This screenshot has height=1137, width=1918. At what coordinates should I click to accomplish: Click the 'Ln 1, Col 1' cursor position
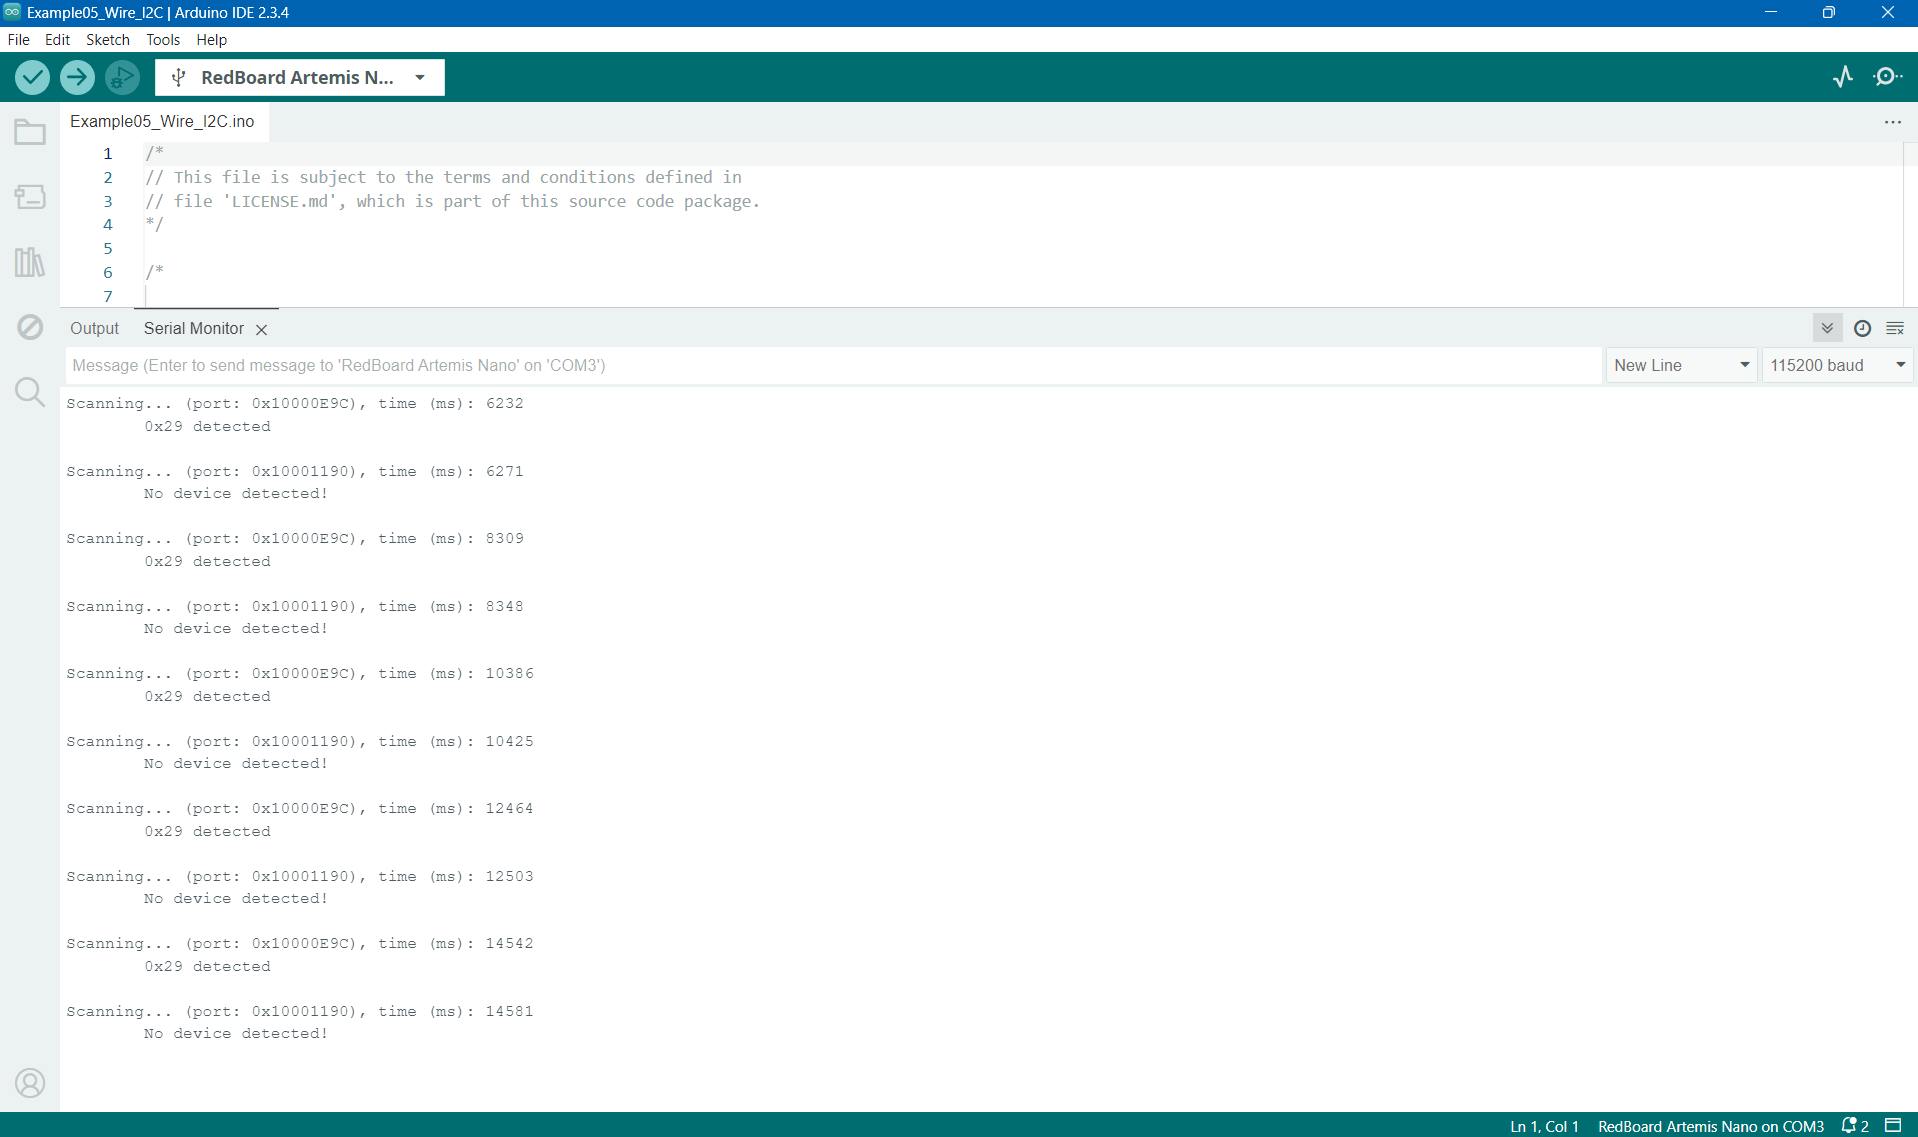click(1544, 1126)
